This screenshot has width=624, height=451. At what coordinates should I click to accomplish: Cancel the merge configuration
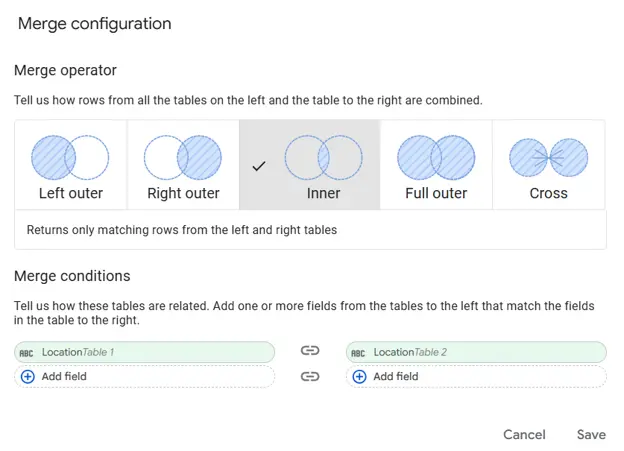click(x=524, y=435)
